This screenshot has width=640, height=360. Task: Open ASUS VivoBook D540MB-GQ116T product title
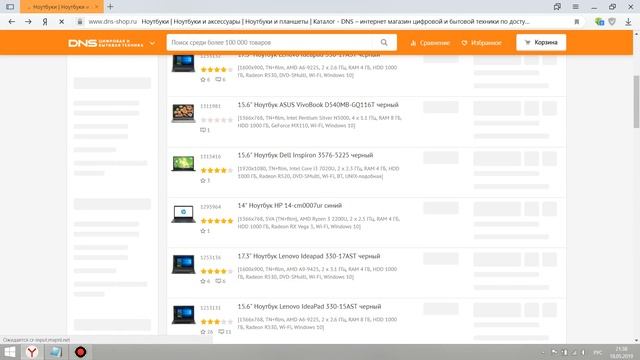click(x=318, y=105)
